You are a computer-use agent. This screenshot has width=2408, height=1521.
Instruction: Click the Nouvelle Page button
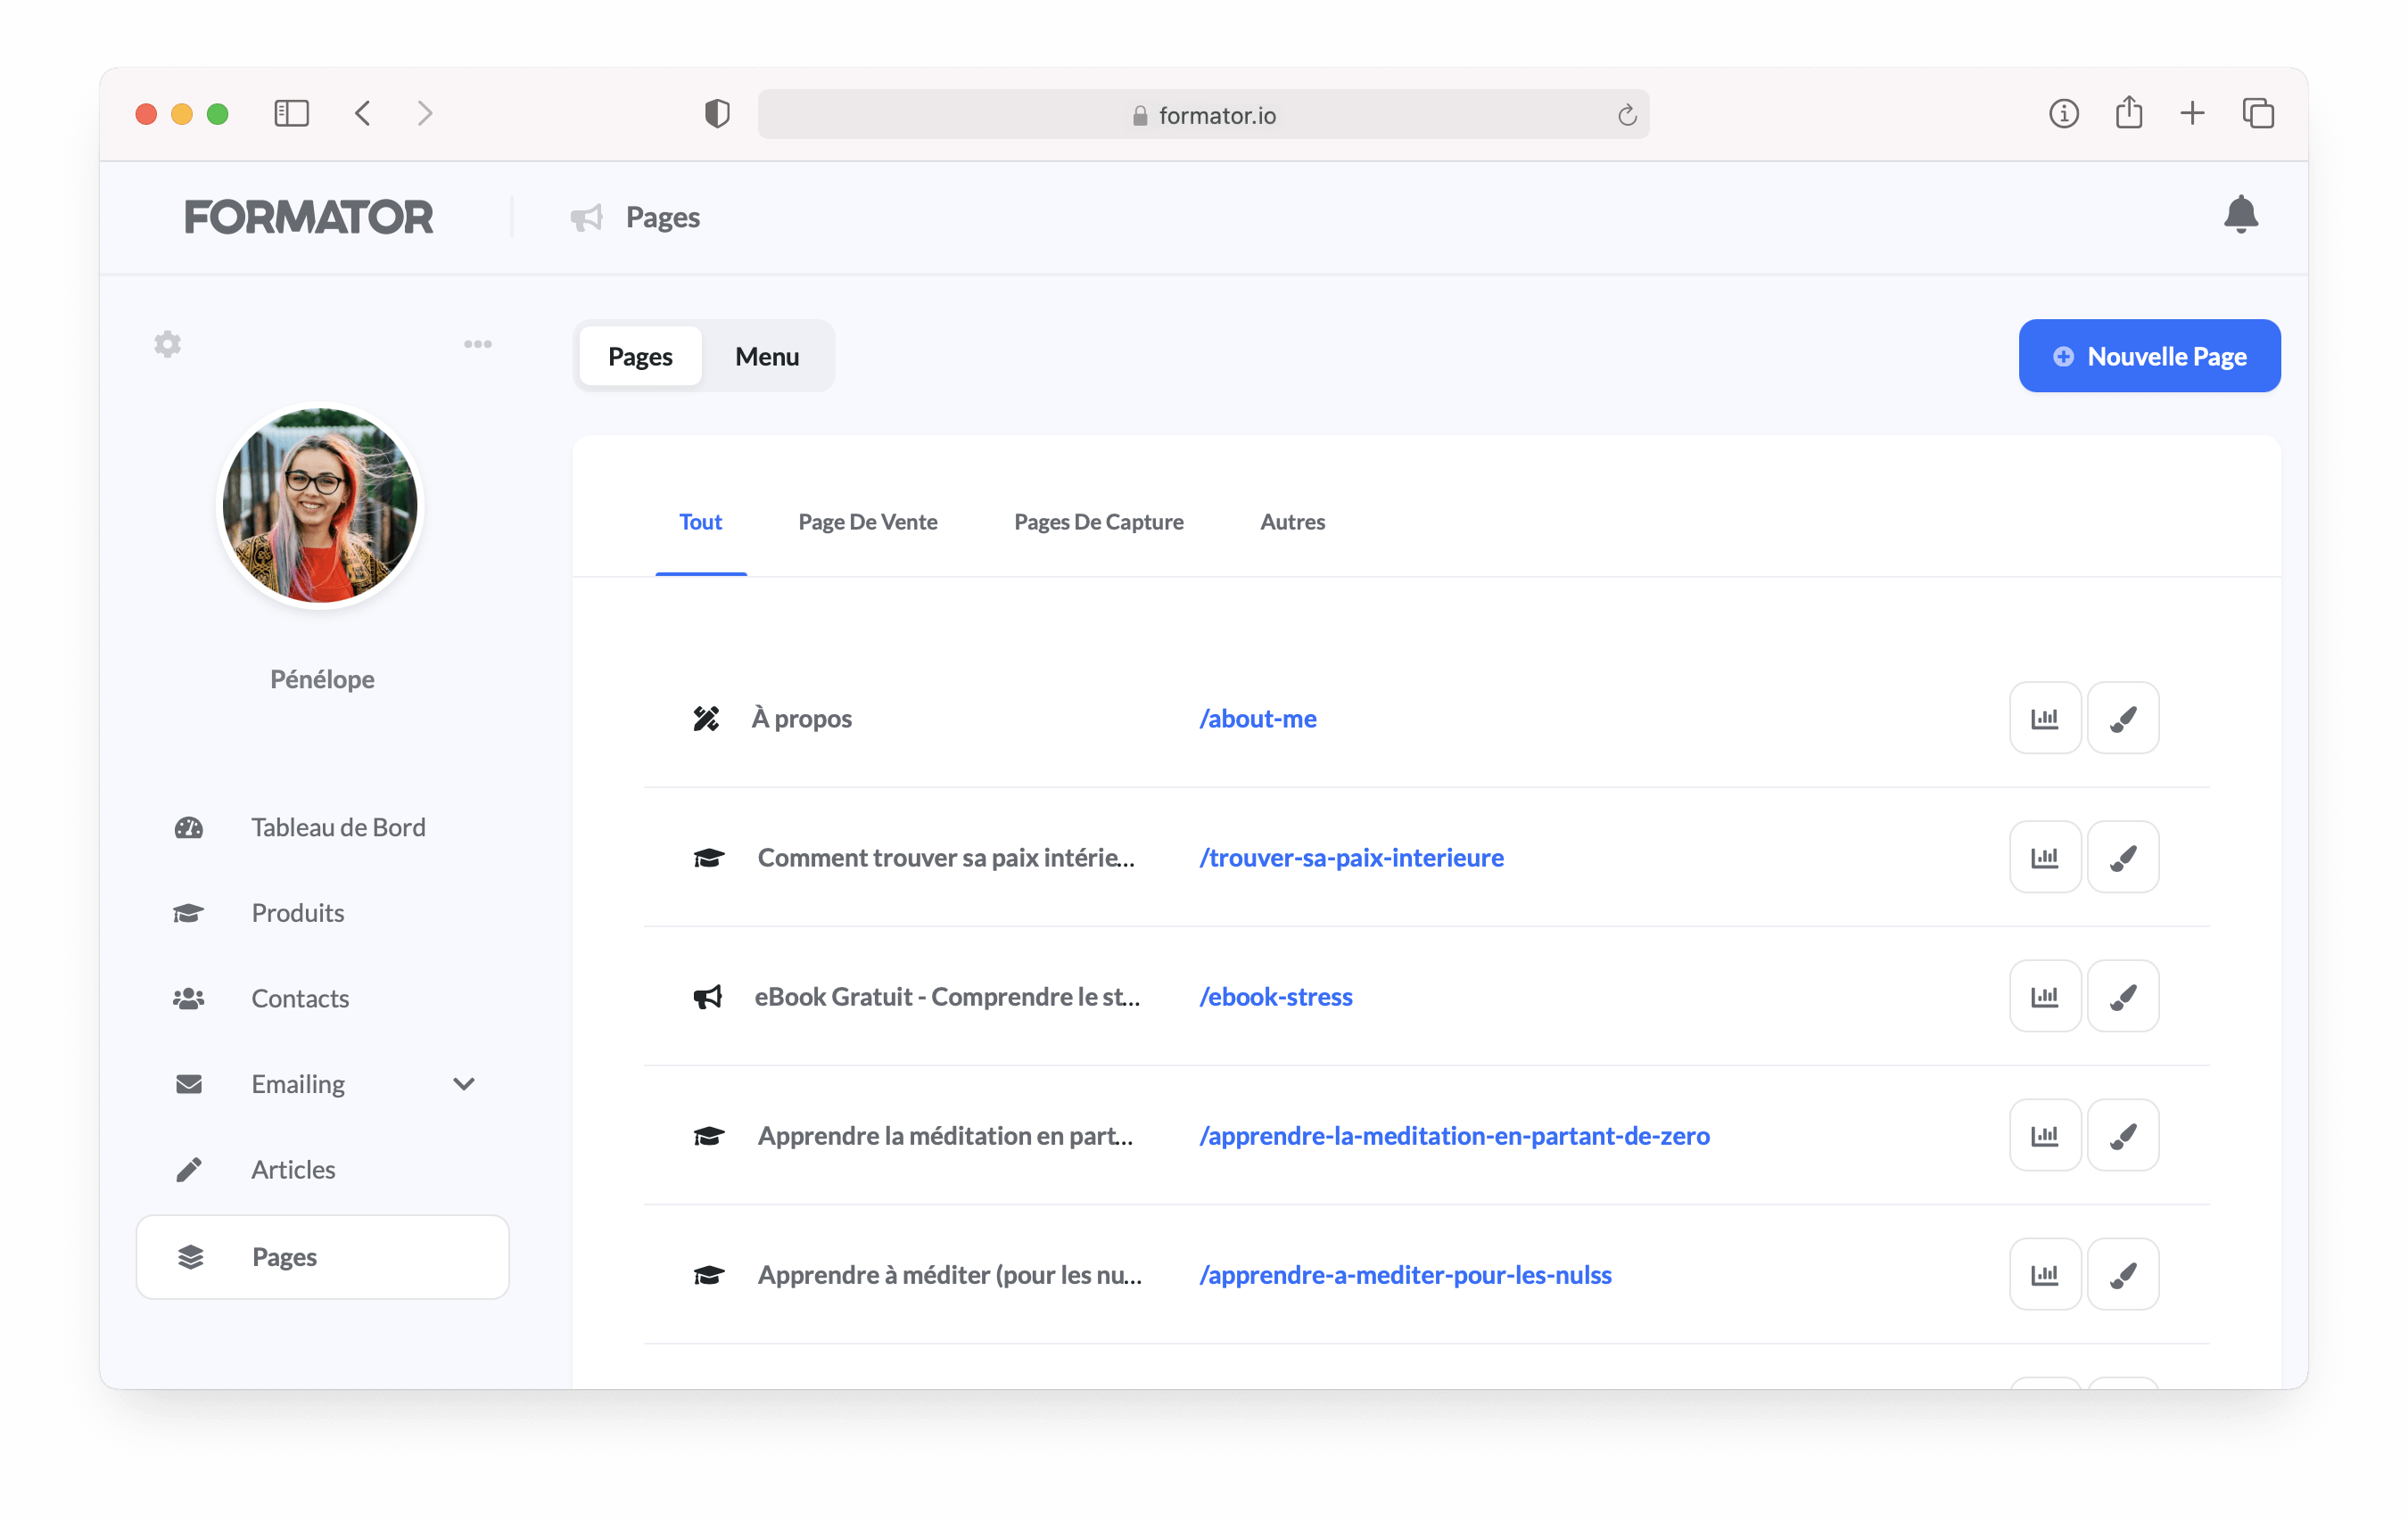click(x=2149, y=355)
